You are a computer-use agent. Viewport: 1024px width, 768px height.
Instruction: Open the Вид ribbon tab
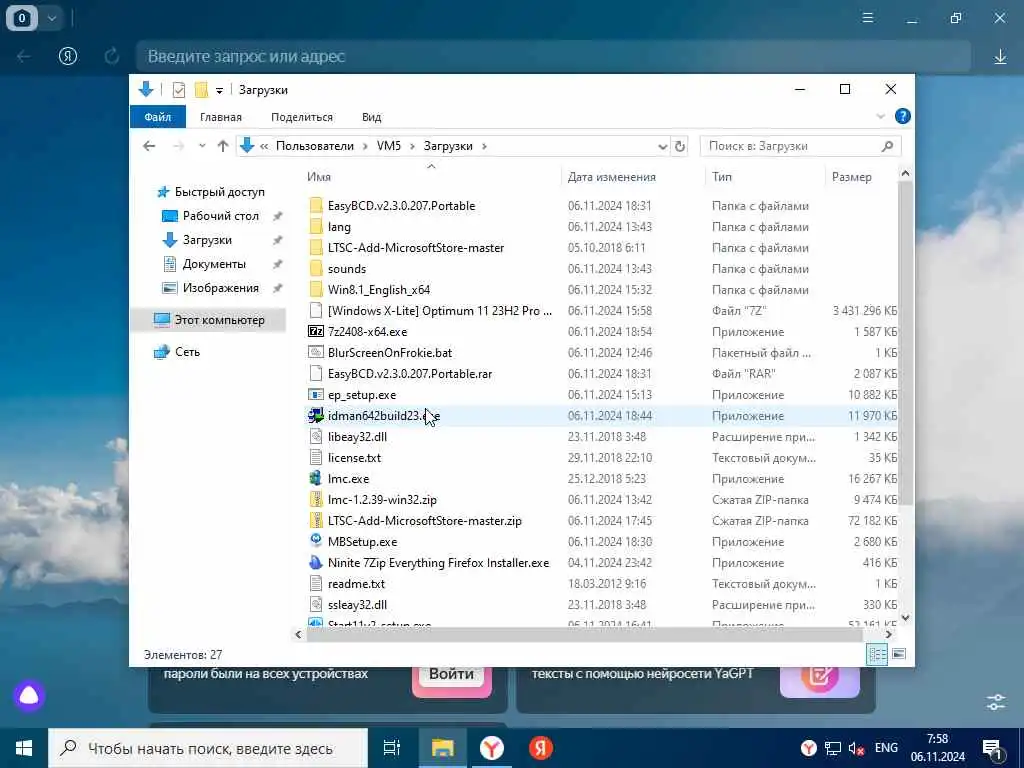tap(372, 117)
